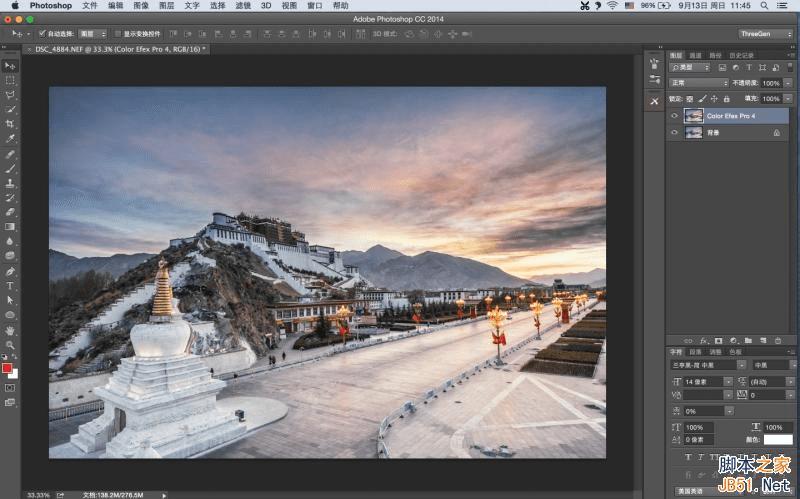The height and width of the screenshot is (499, 800).
Task: Toggle Auto-Select checkbox in options bar
Action: pos(42,34)
